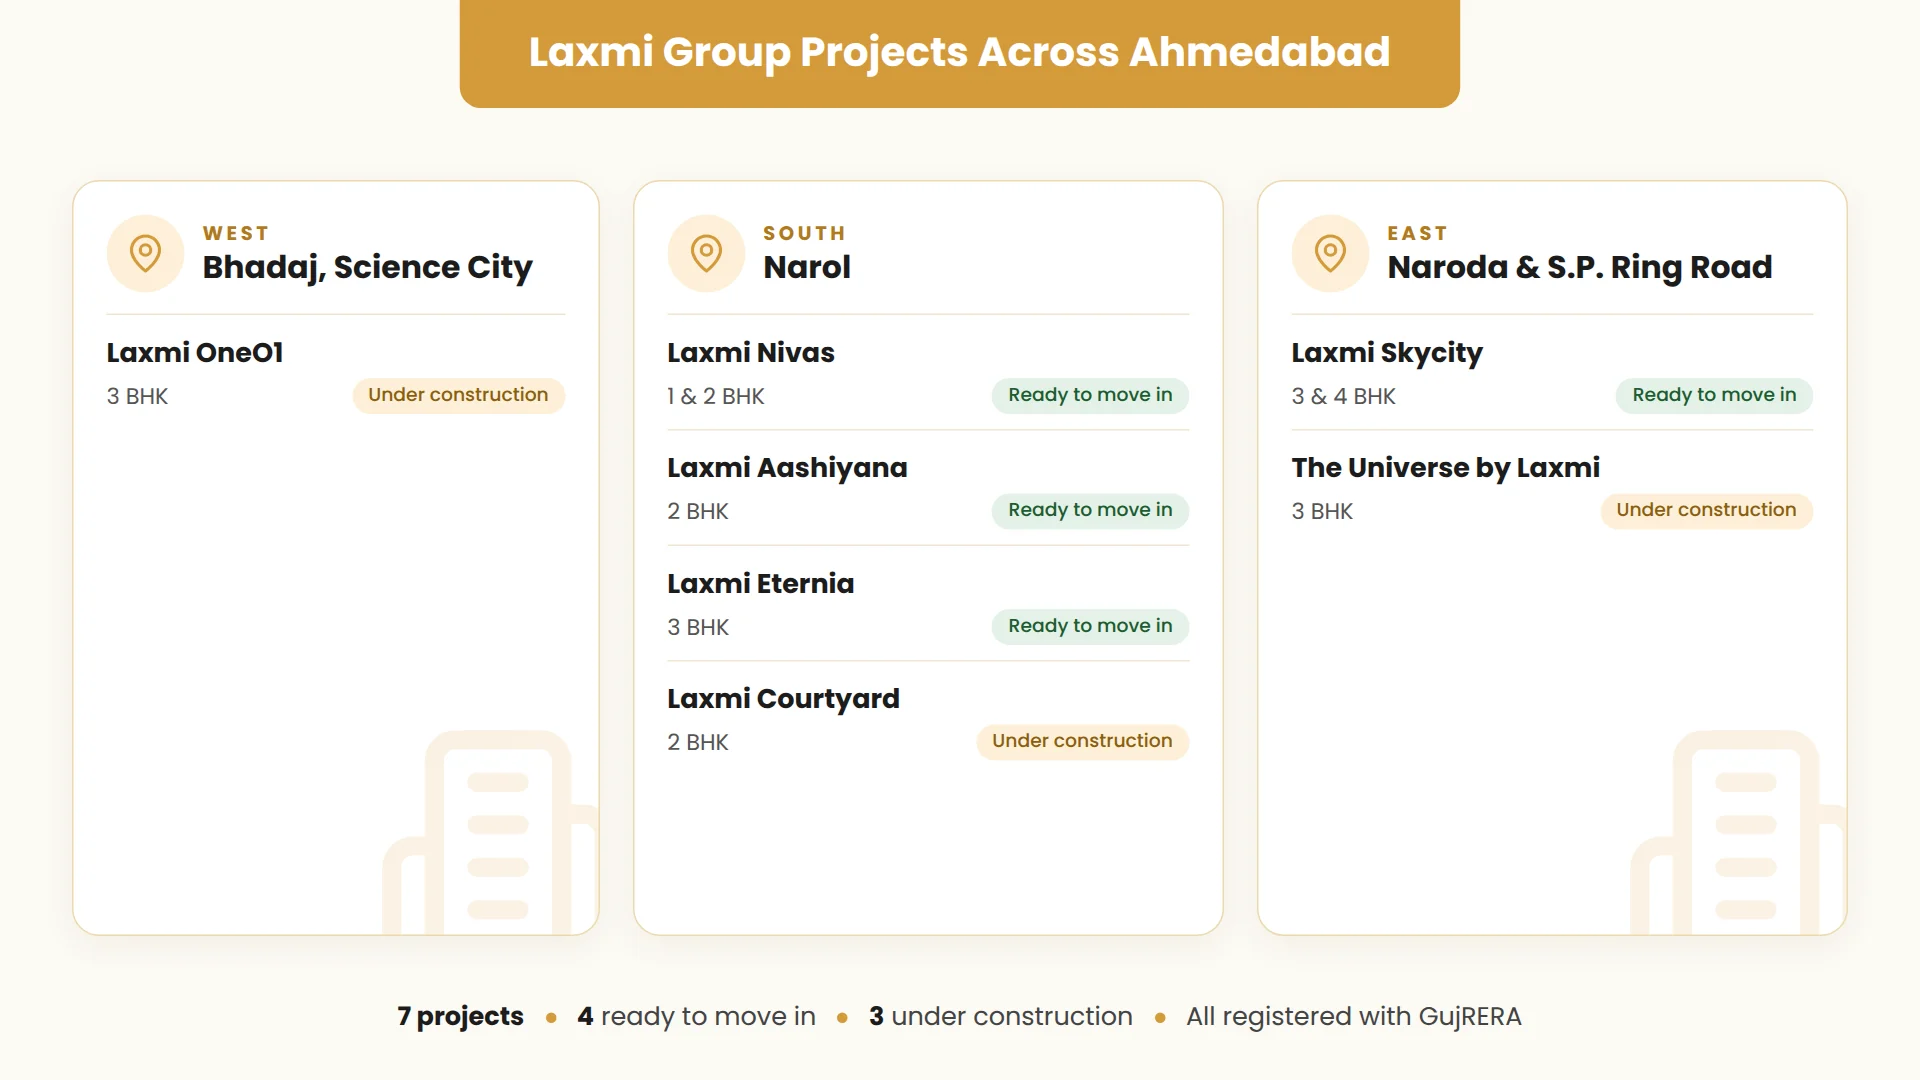Click 3 BHK under Laxmi Eternia
The image size is (1920, 1080).
(698, 628)
